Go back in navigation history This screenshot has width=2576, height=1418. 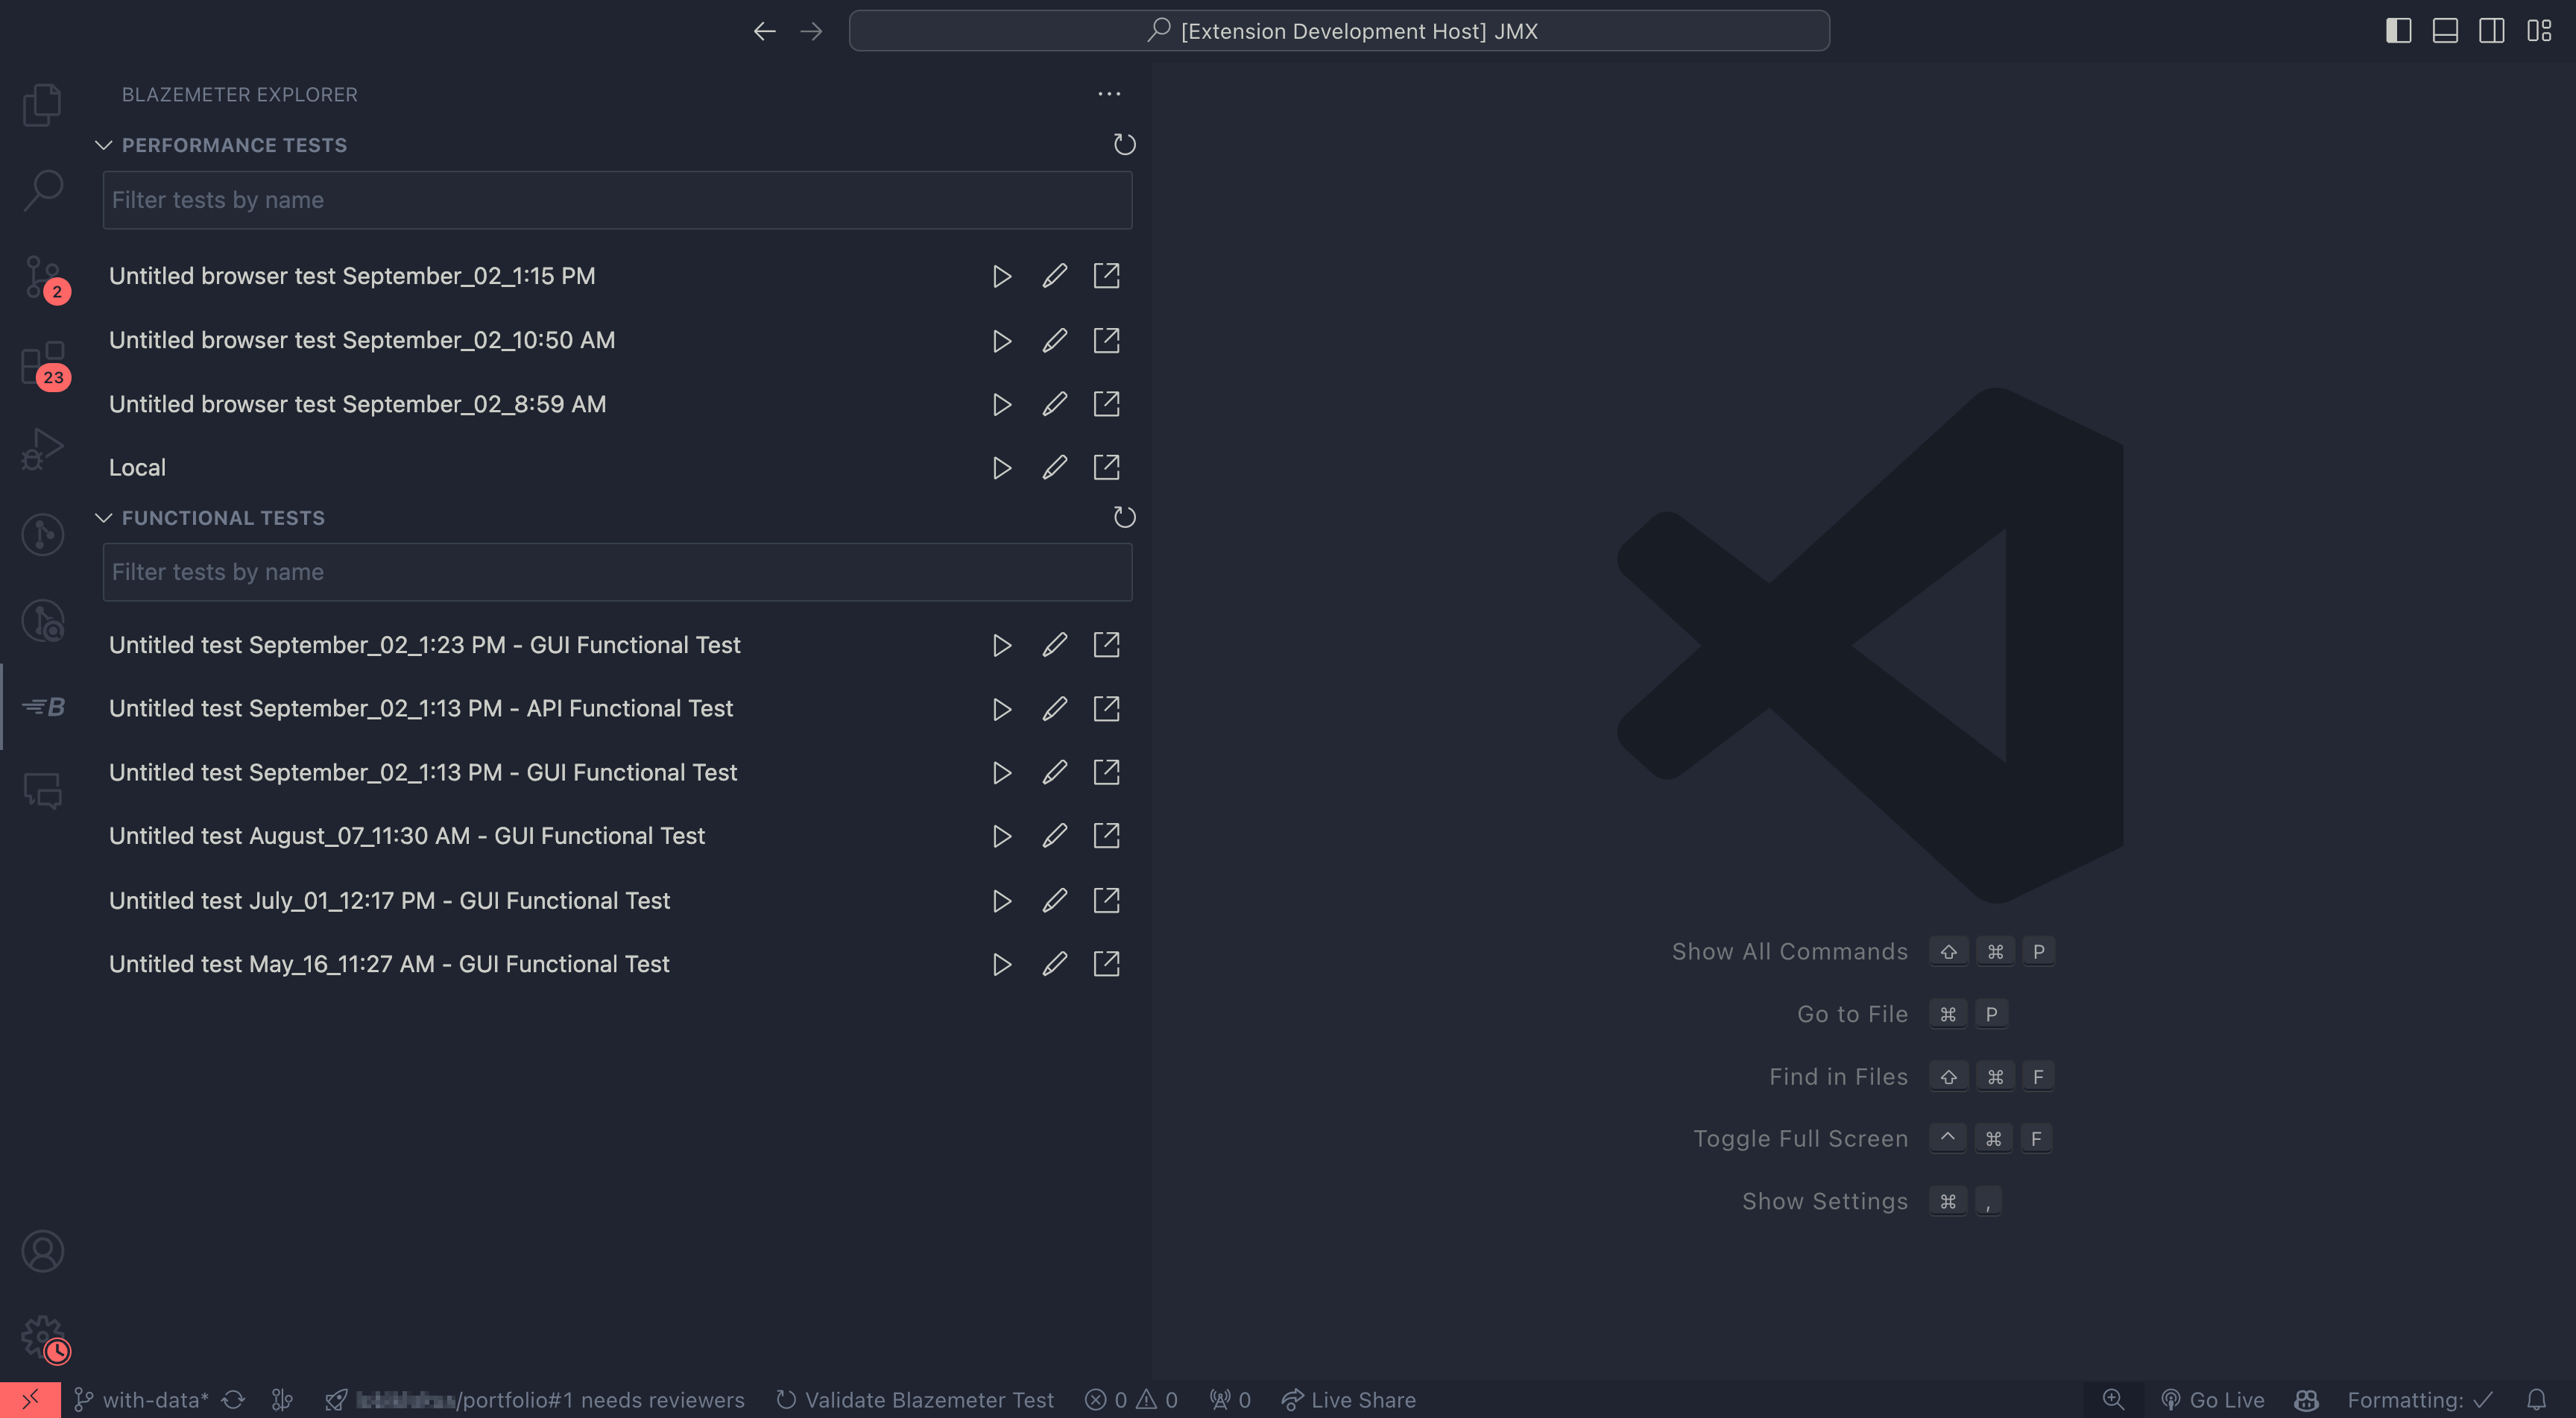click(764, 31)
